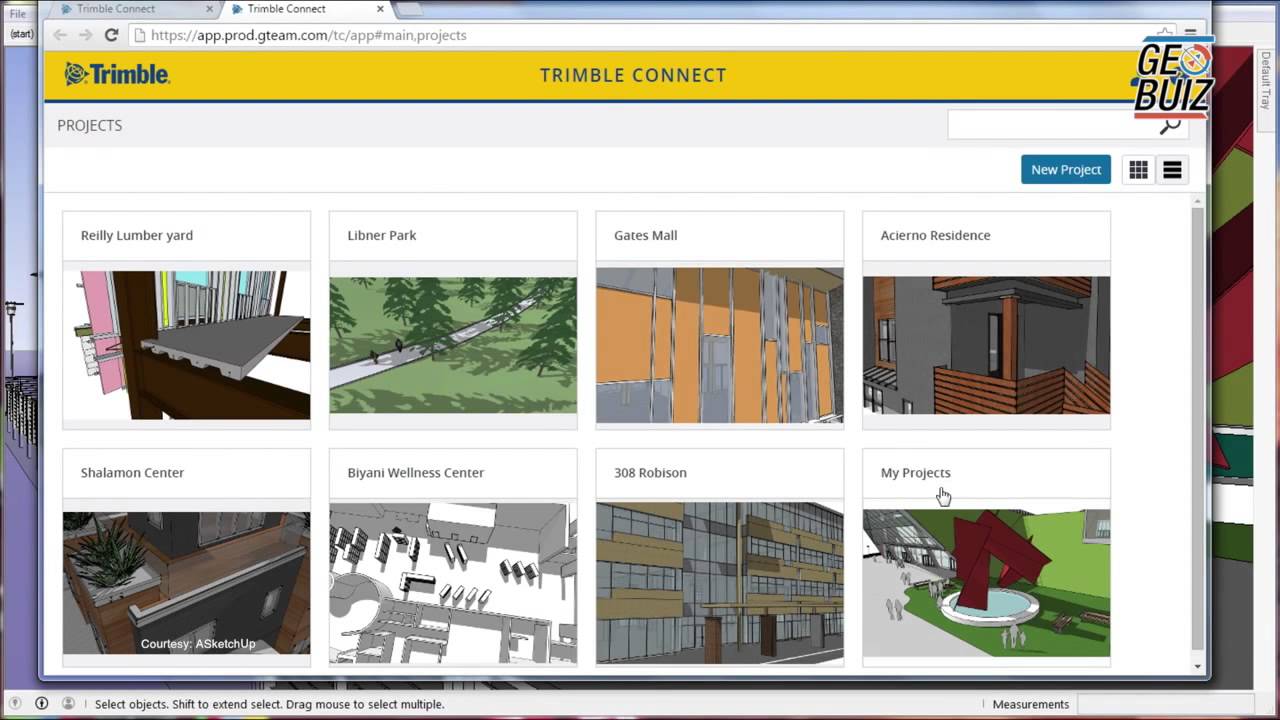This screenshot has width=1280, height=720.
Task: Go back with the browser back arrow
Action: click(x=60, y=35)
